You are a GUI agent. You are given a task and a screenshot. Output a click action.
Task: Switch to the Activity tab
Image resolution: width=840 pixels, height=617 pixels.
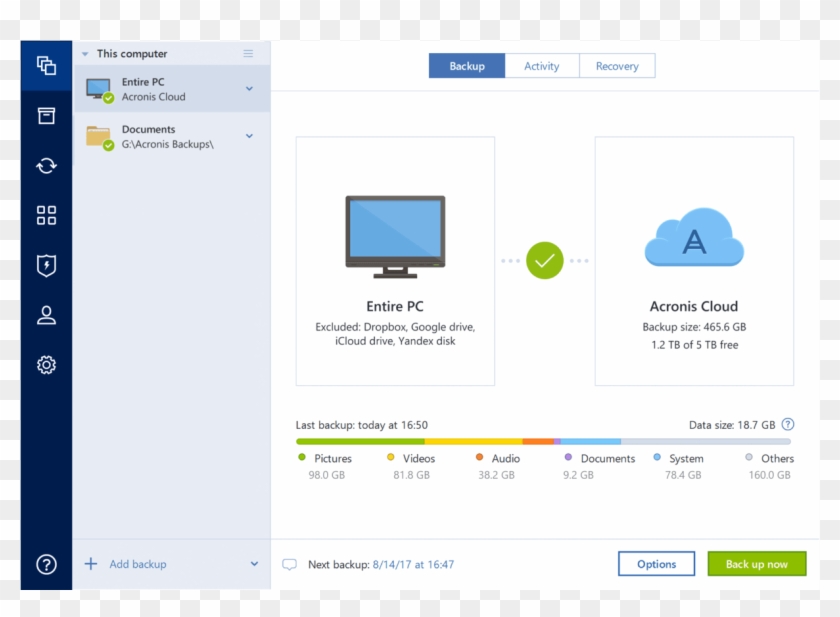(542, 65)
